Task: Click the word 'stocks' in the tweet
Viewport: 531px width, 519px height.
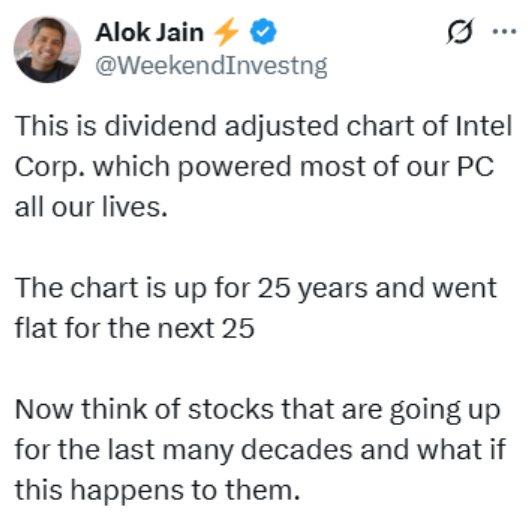Action: coord(231,409)
